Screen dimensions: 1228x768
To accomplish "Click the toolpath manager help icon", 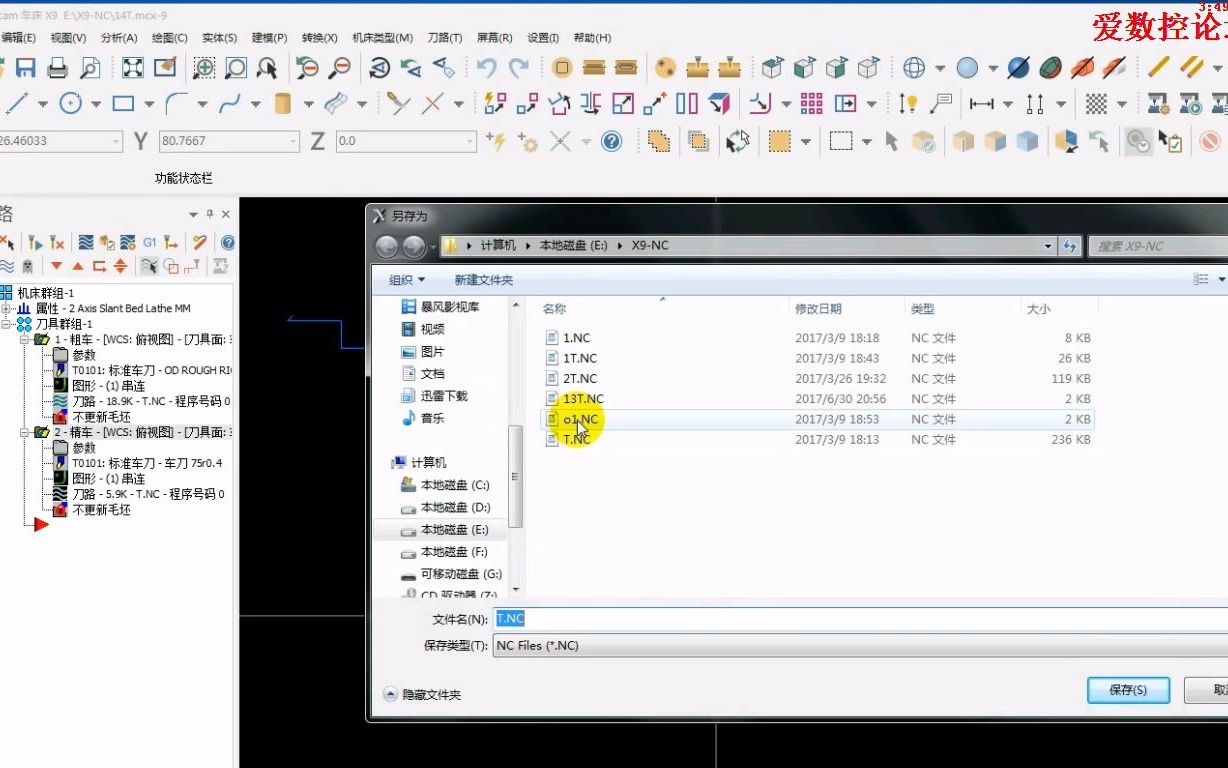I will point(228,242).
